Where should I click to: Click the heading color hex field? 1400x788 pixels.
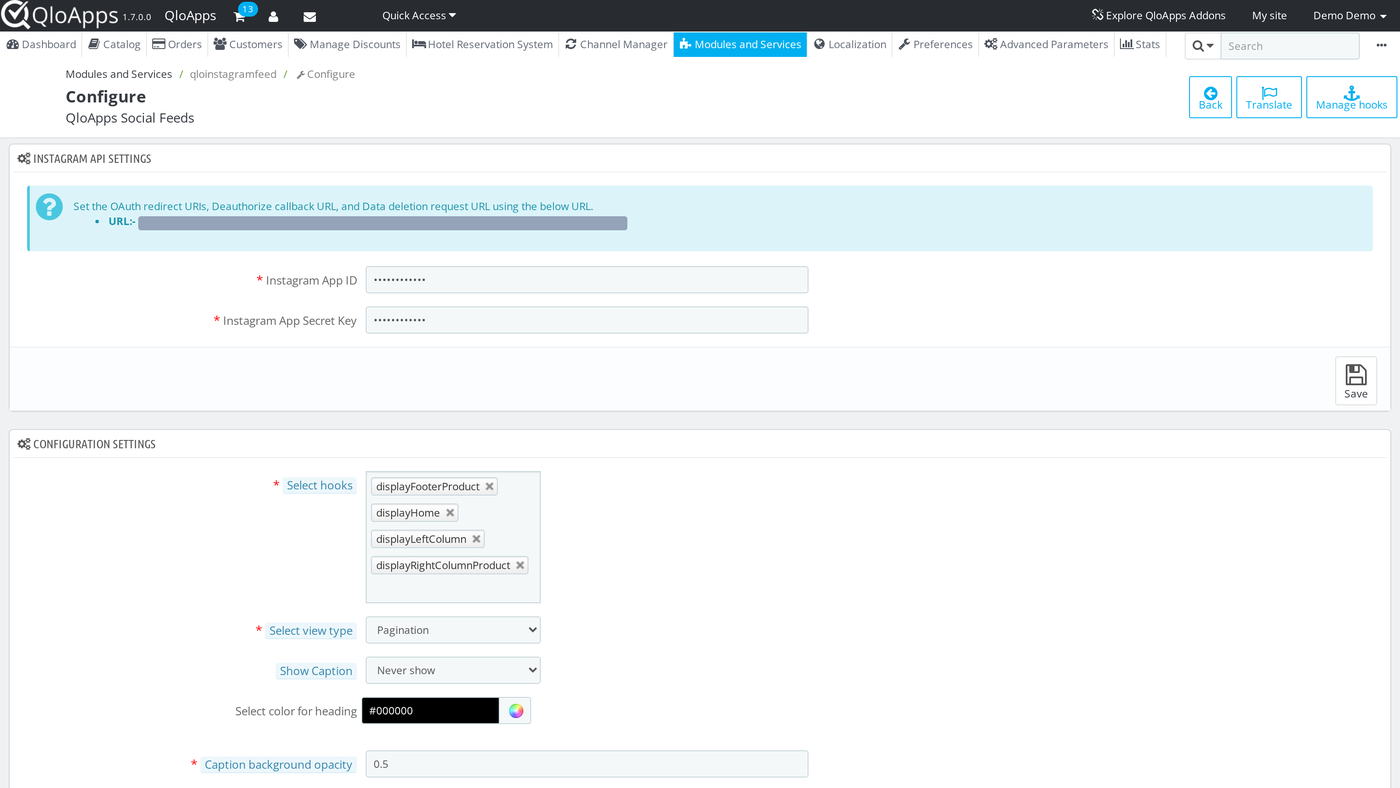coord(430,711)
